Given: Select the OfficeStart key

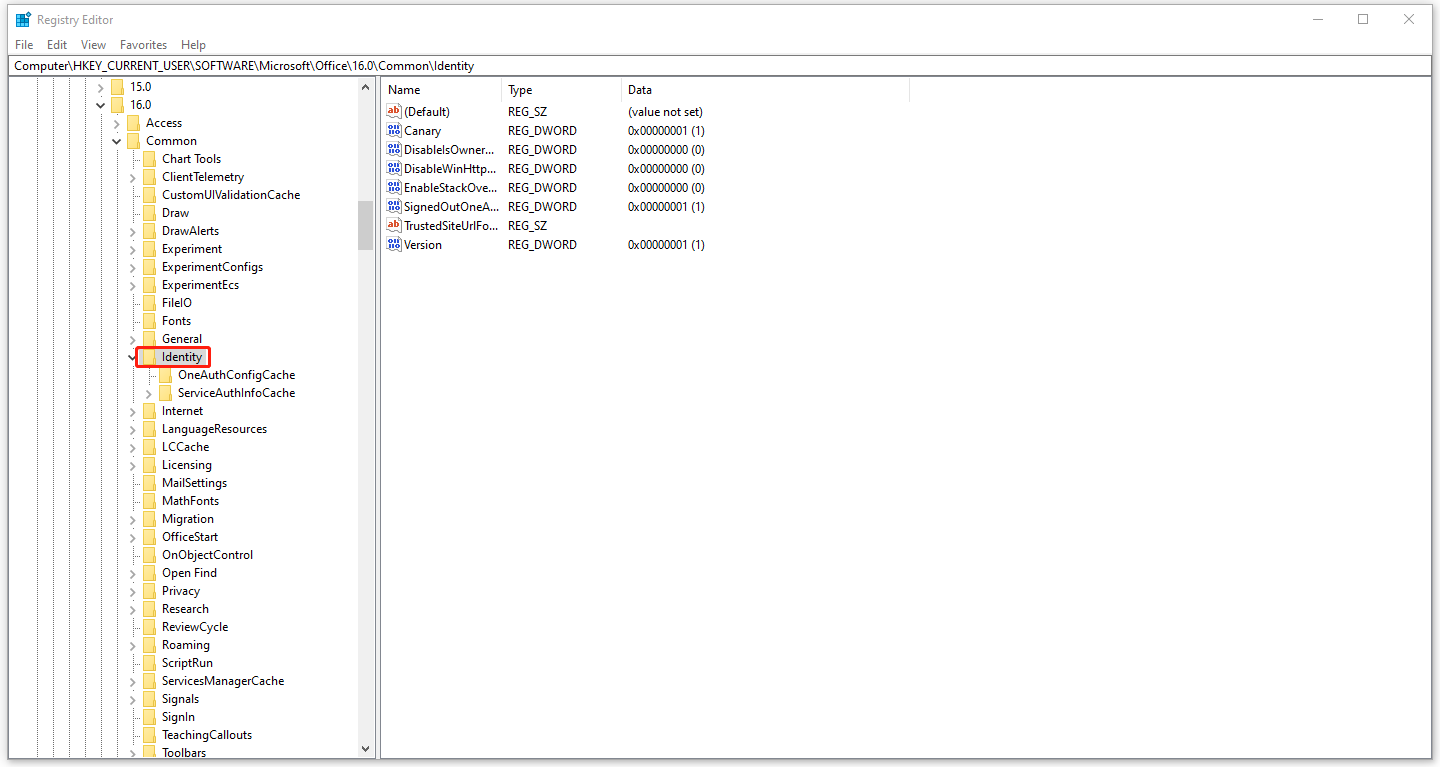Looking at the screenshot, I should pyautogui.click(x=190, y=537).
